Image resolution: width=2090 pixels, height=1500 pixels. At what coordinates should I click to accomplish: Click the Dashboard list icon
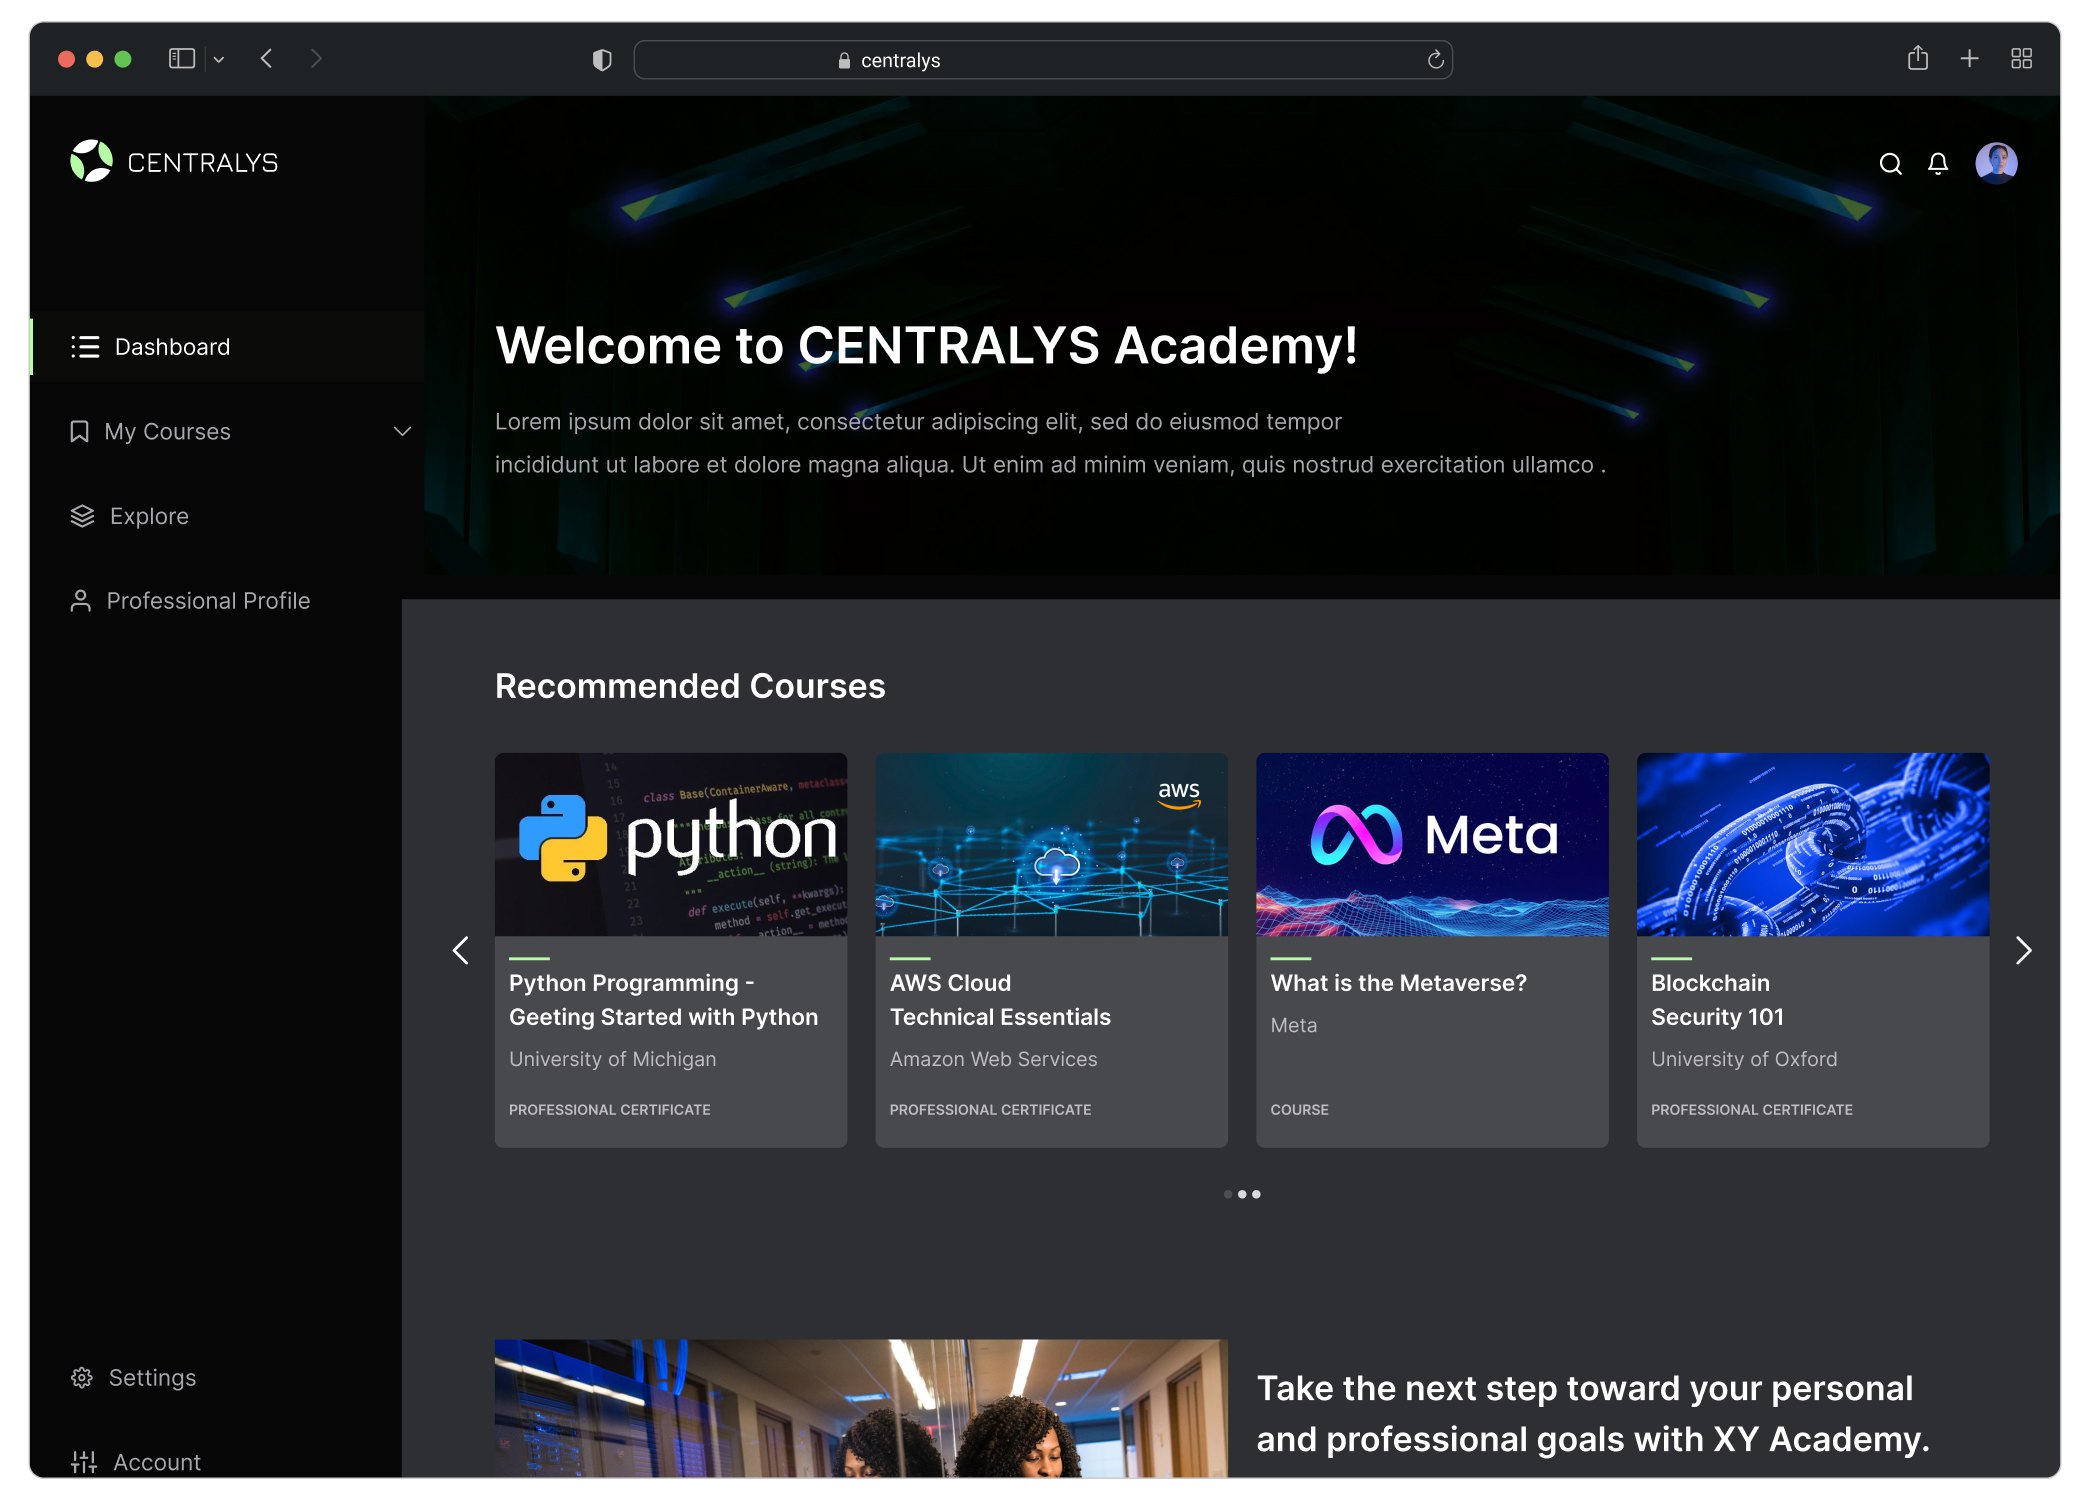(85, 347)
